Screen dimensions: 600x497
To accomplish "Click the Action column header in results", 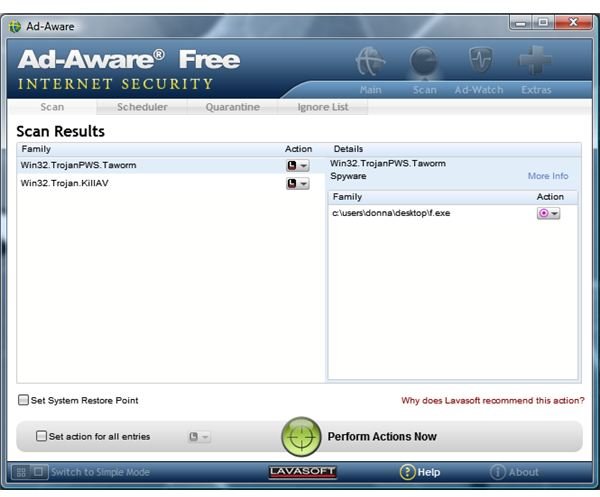I will point(298,149).
